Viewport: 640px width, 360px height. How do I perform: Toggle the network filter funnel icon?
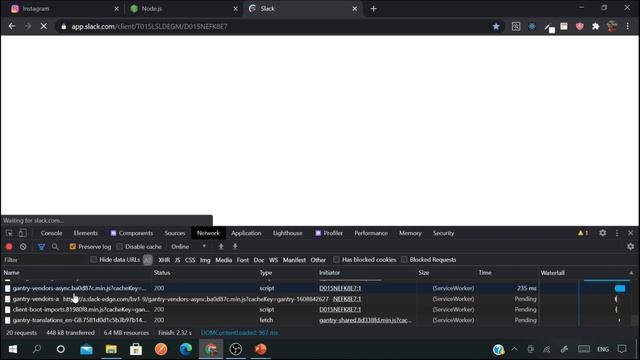click(41, 247)
